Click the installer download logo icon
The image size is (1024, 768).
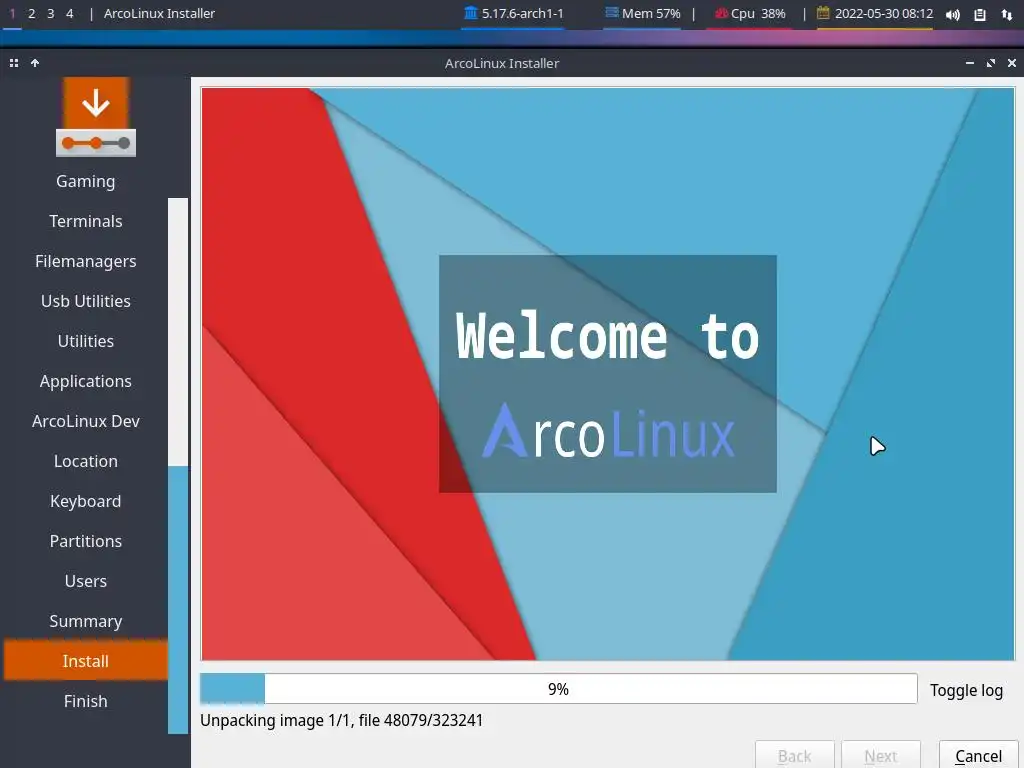coord(96,118)
